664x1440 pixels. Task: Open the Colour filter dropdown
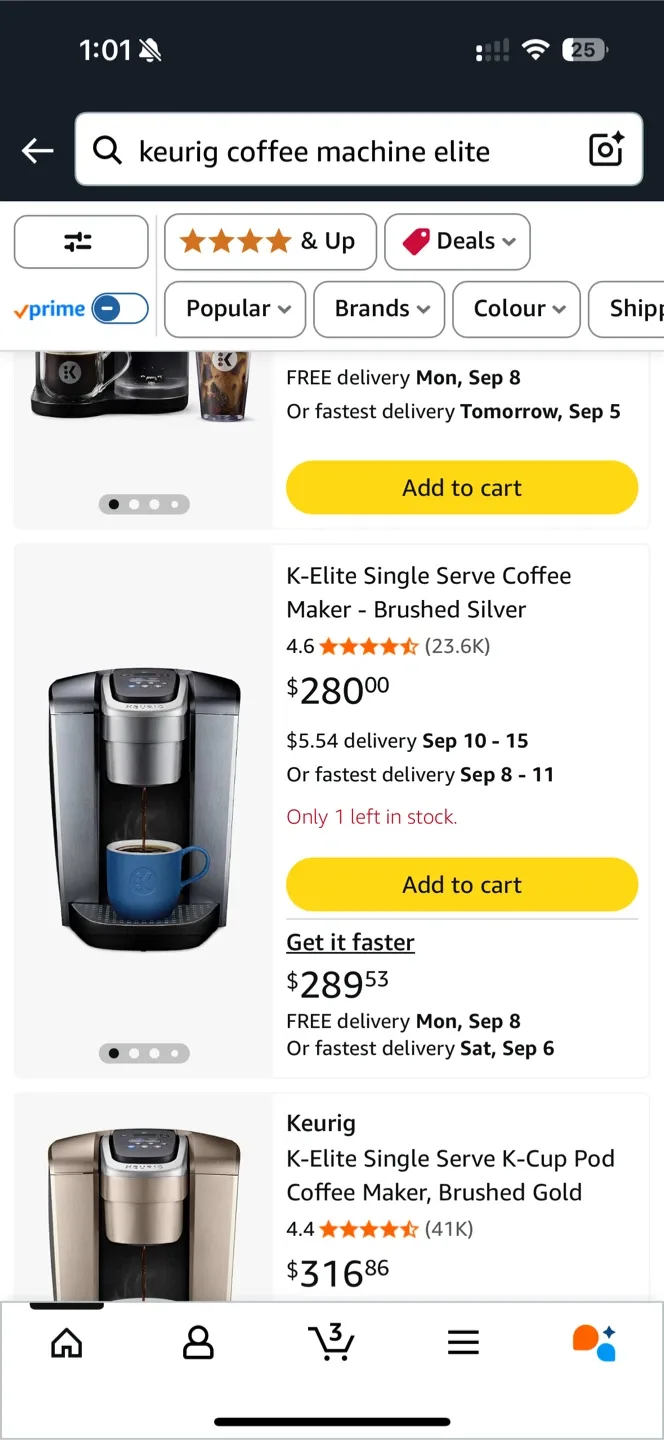coord(516,309)
